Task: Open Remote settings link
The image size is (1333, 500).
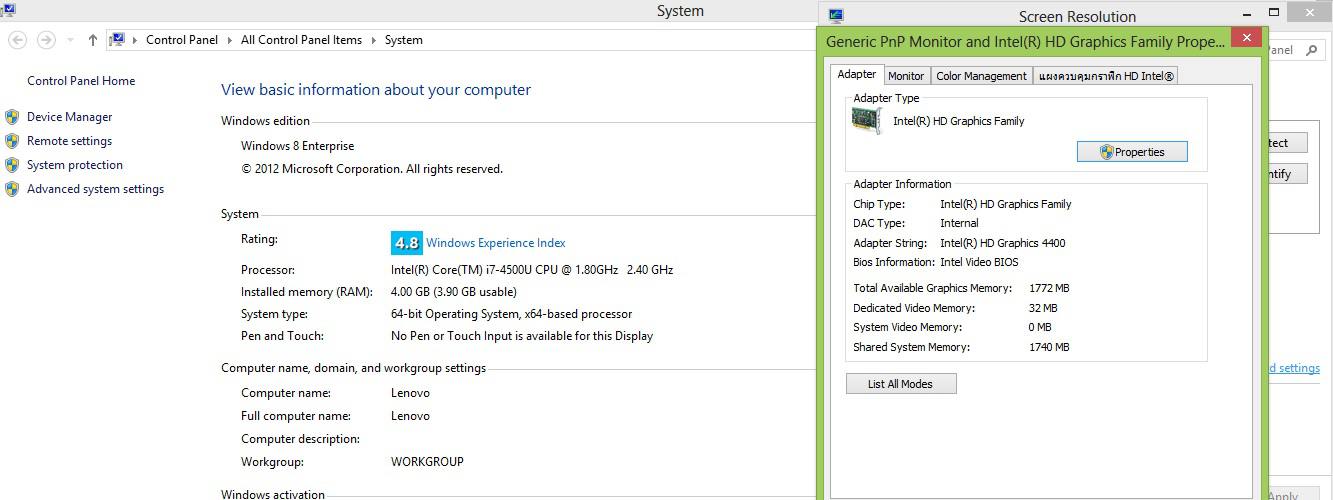Action: pos(69,141)
